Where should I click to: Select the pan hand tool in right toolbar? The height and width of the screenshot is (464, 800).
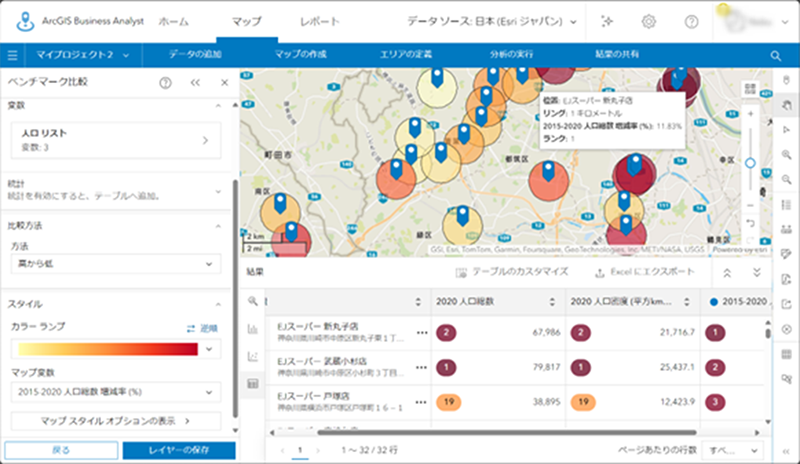[x=786, y=105]
